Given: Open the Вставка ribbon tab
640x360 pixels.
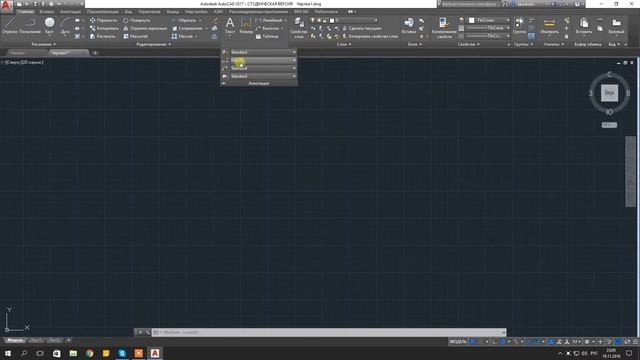Looking at the screenshot, I should (x=47, y=12).
